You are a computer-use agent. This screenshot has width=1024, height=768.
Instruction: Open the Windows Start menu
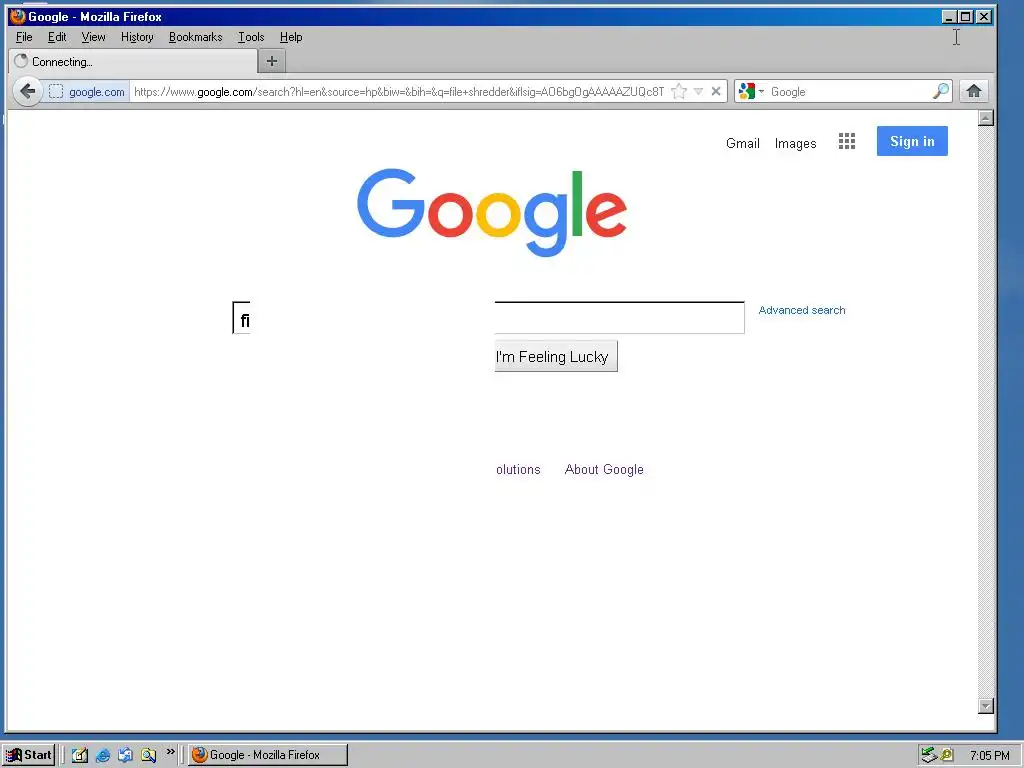[x=28, y=755]
